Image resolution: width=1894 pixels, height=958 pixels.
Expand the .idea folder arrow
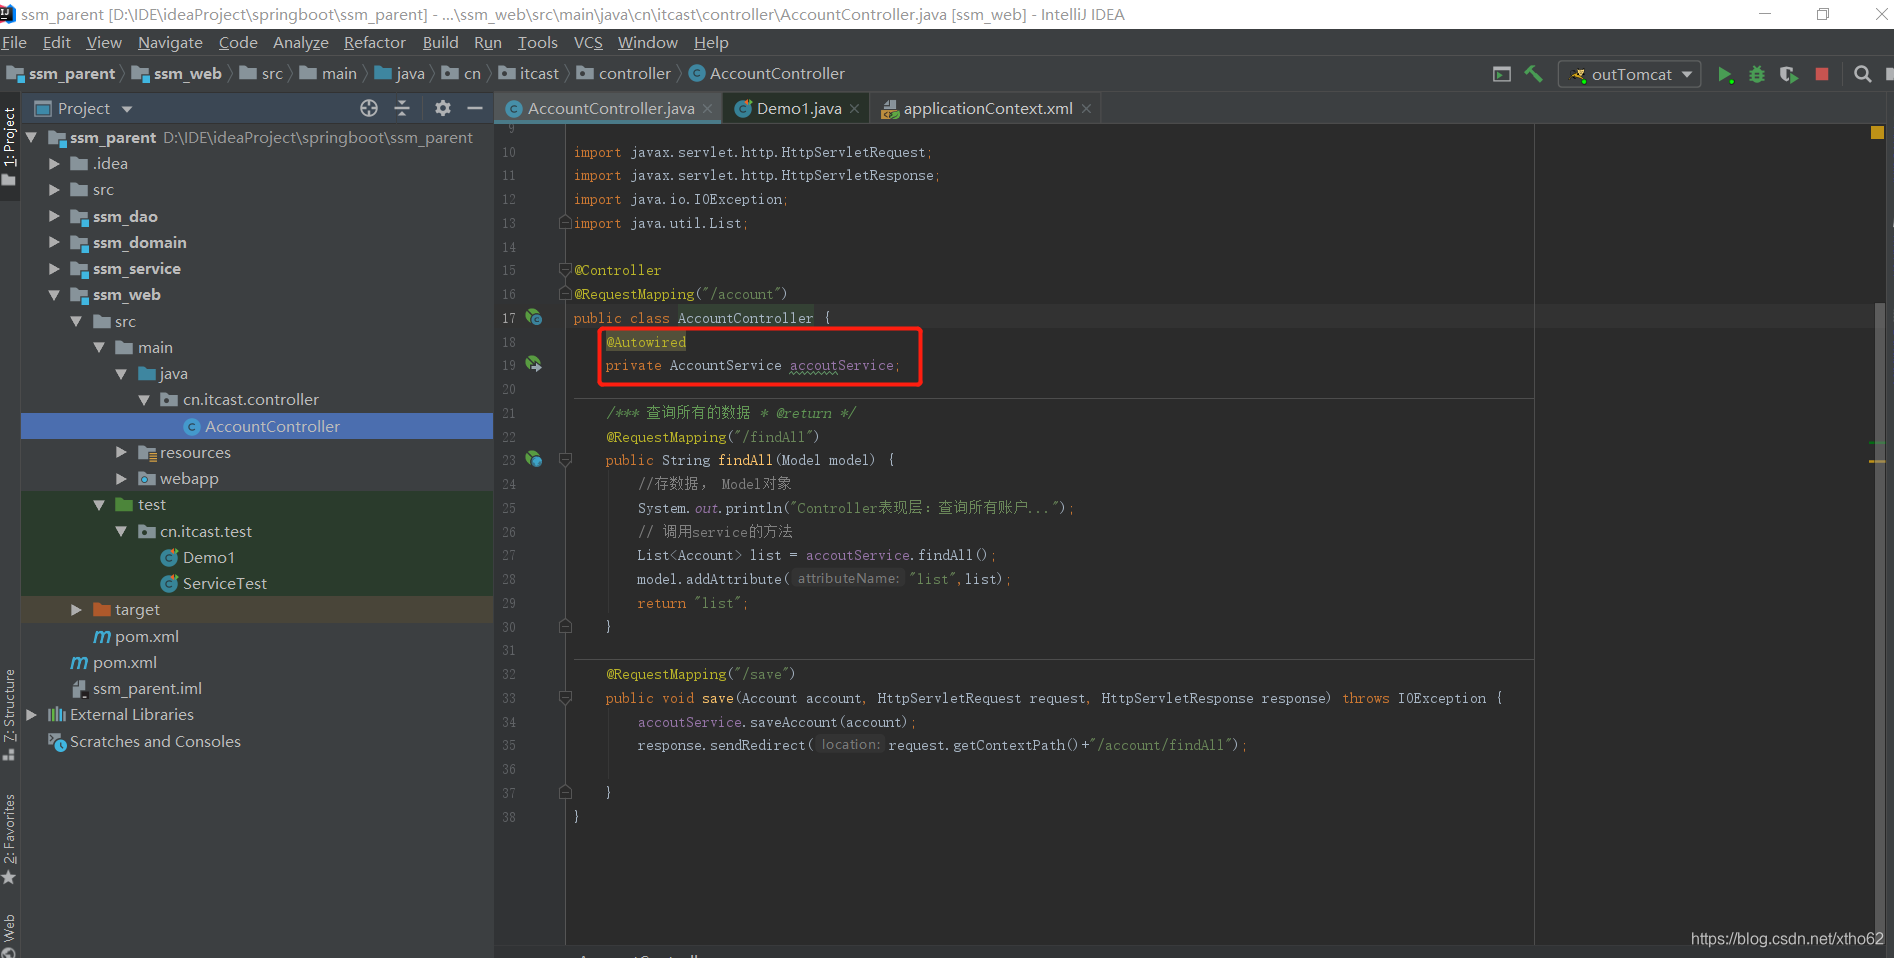pyautogui.click(x=54, y=163)
